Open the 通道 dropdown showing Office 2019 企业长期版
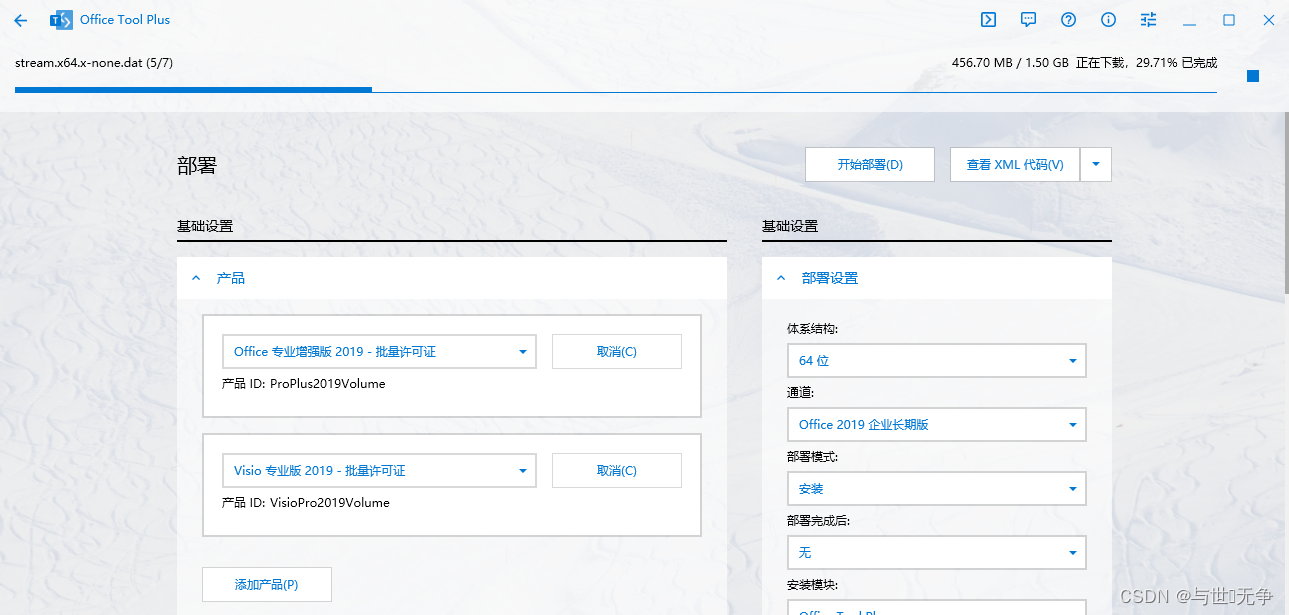This screenshot has height=615, width=1289. pos(937,425)
